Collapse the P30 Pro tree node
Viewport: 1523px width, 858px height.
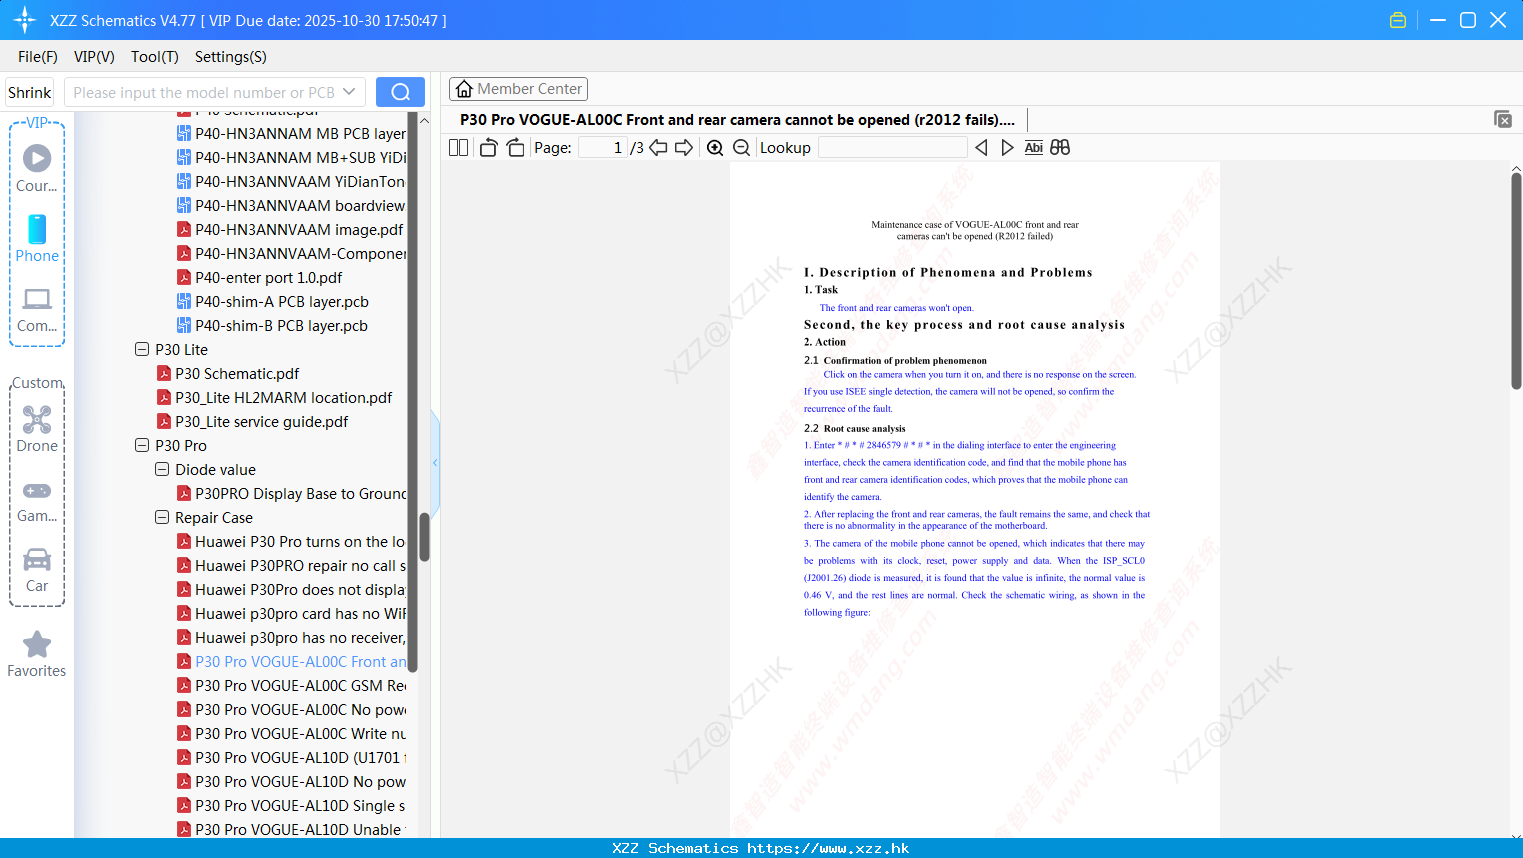pos(142,445)
